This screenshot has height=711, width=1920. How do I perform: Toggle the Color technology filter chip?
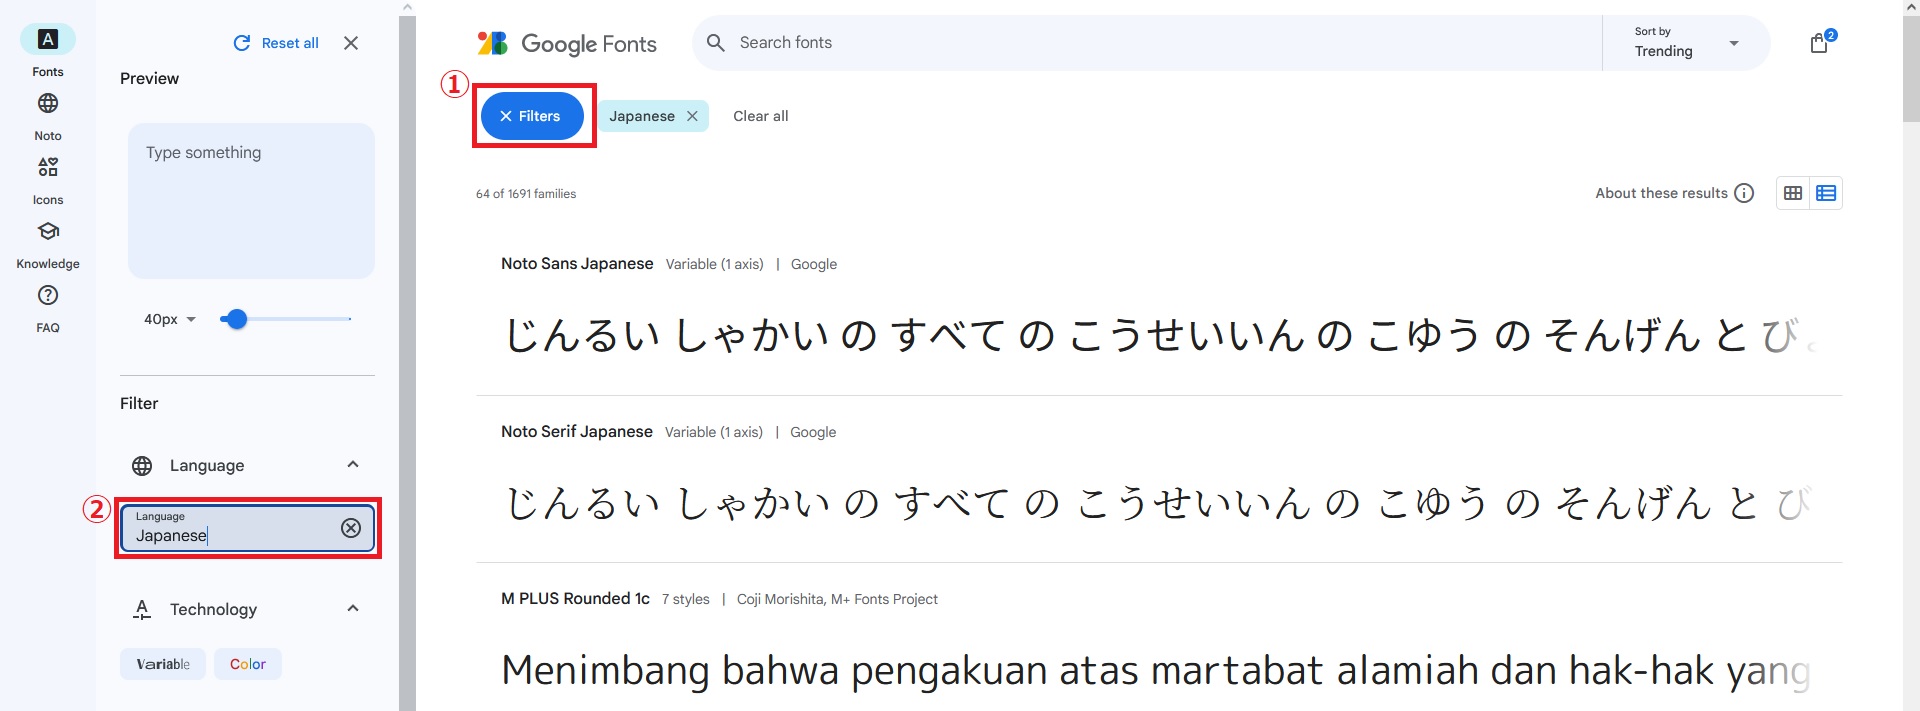click(x=248, y=664)
